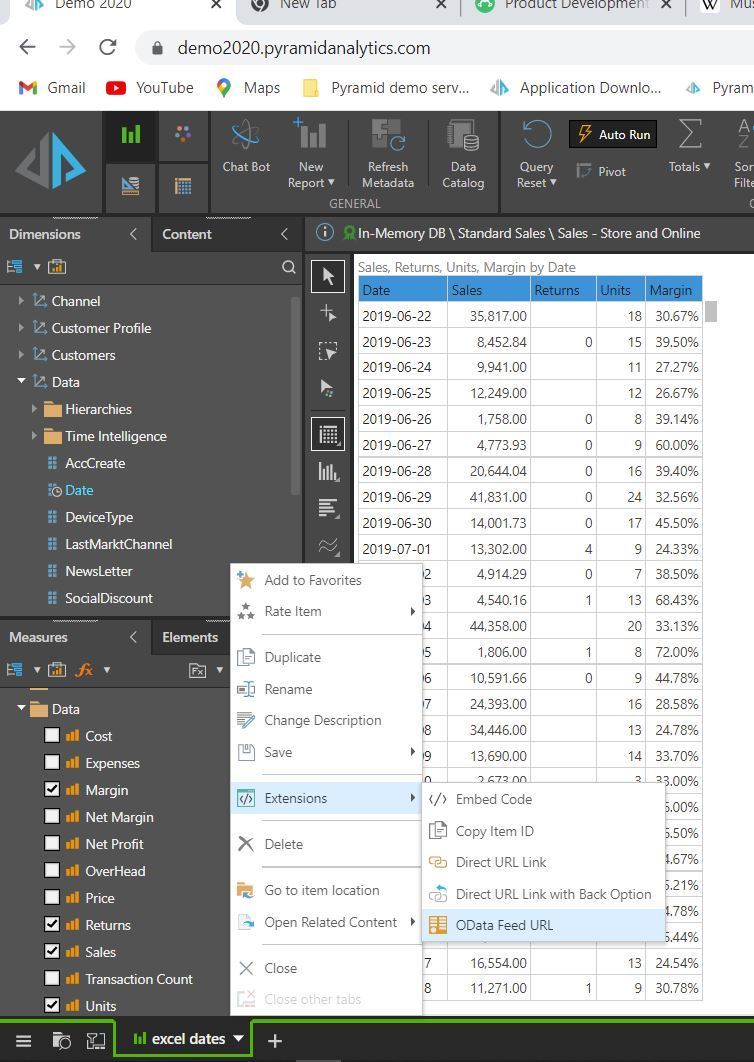
Task: Collapse the Dimensions panel chevron
Action: point(133,234)
